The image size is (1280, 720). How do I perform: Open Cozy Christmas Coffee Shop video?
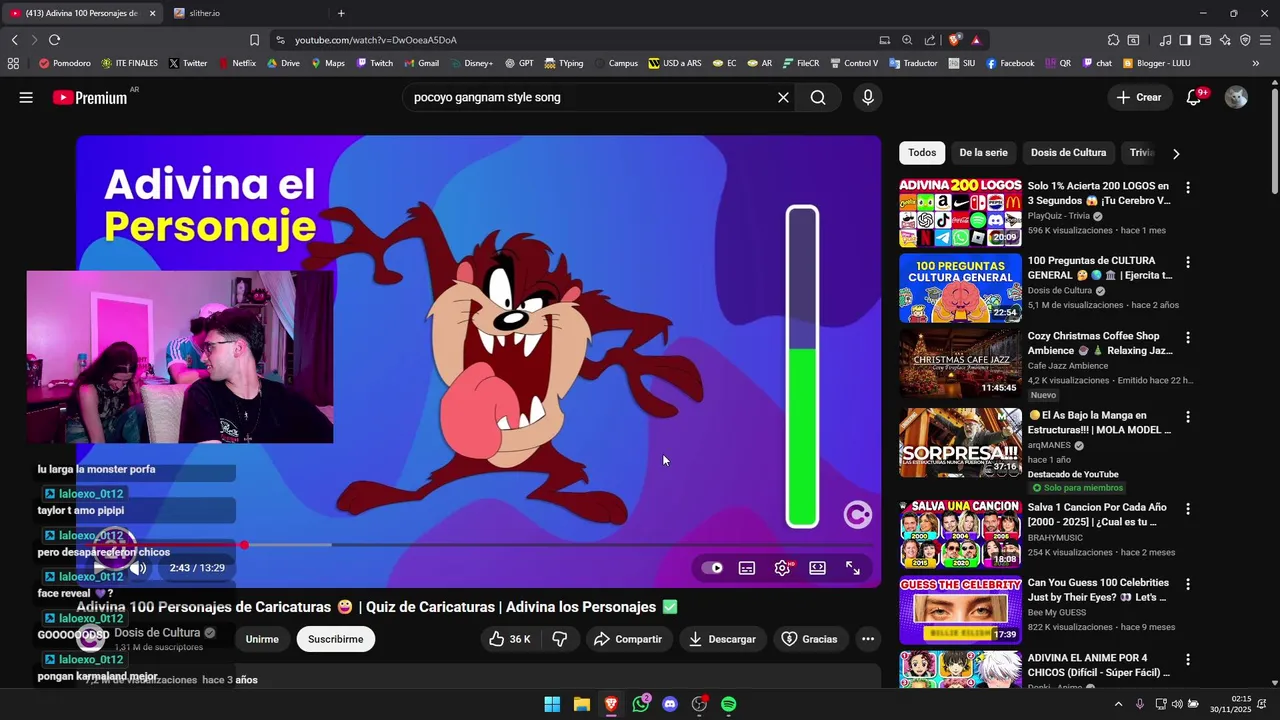click(960, 364)
